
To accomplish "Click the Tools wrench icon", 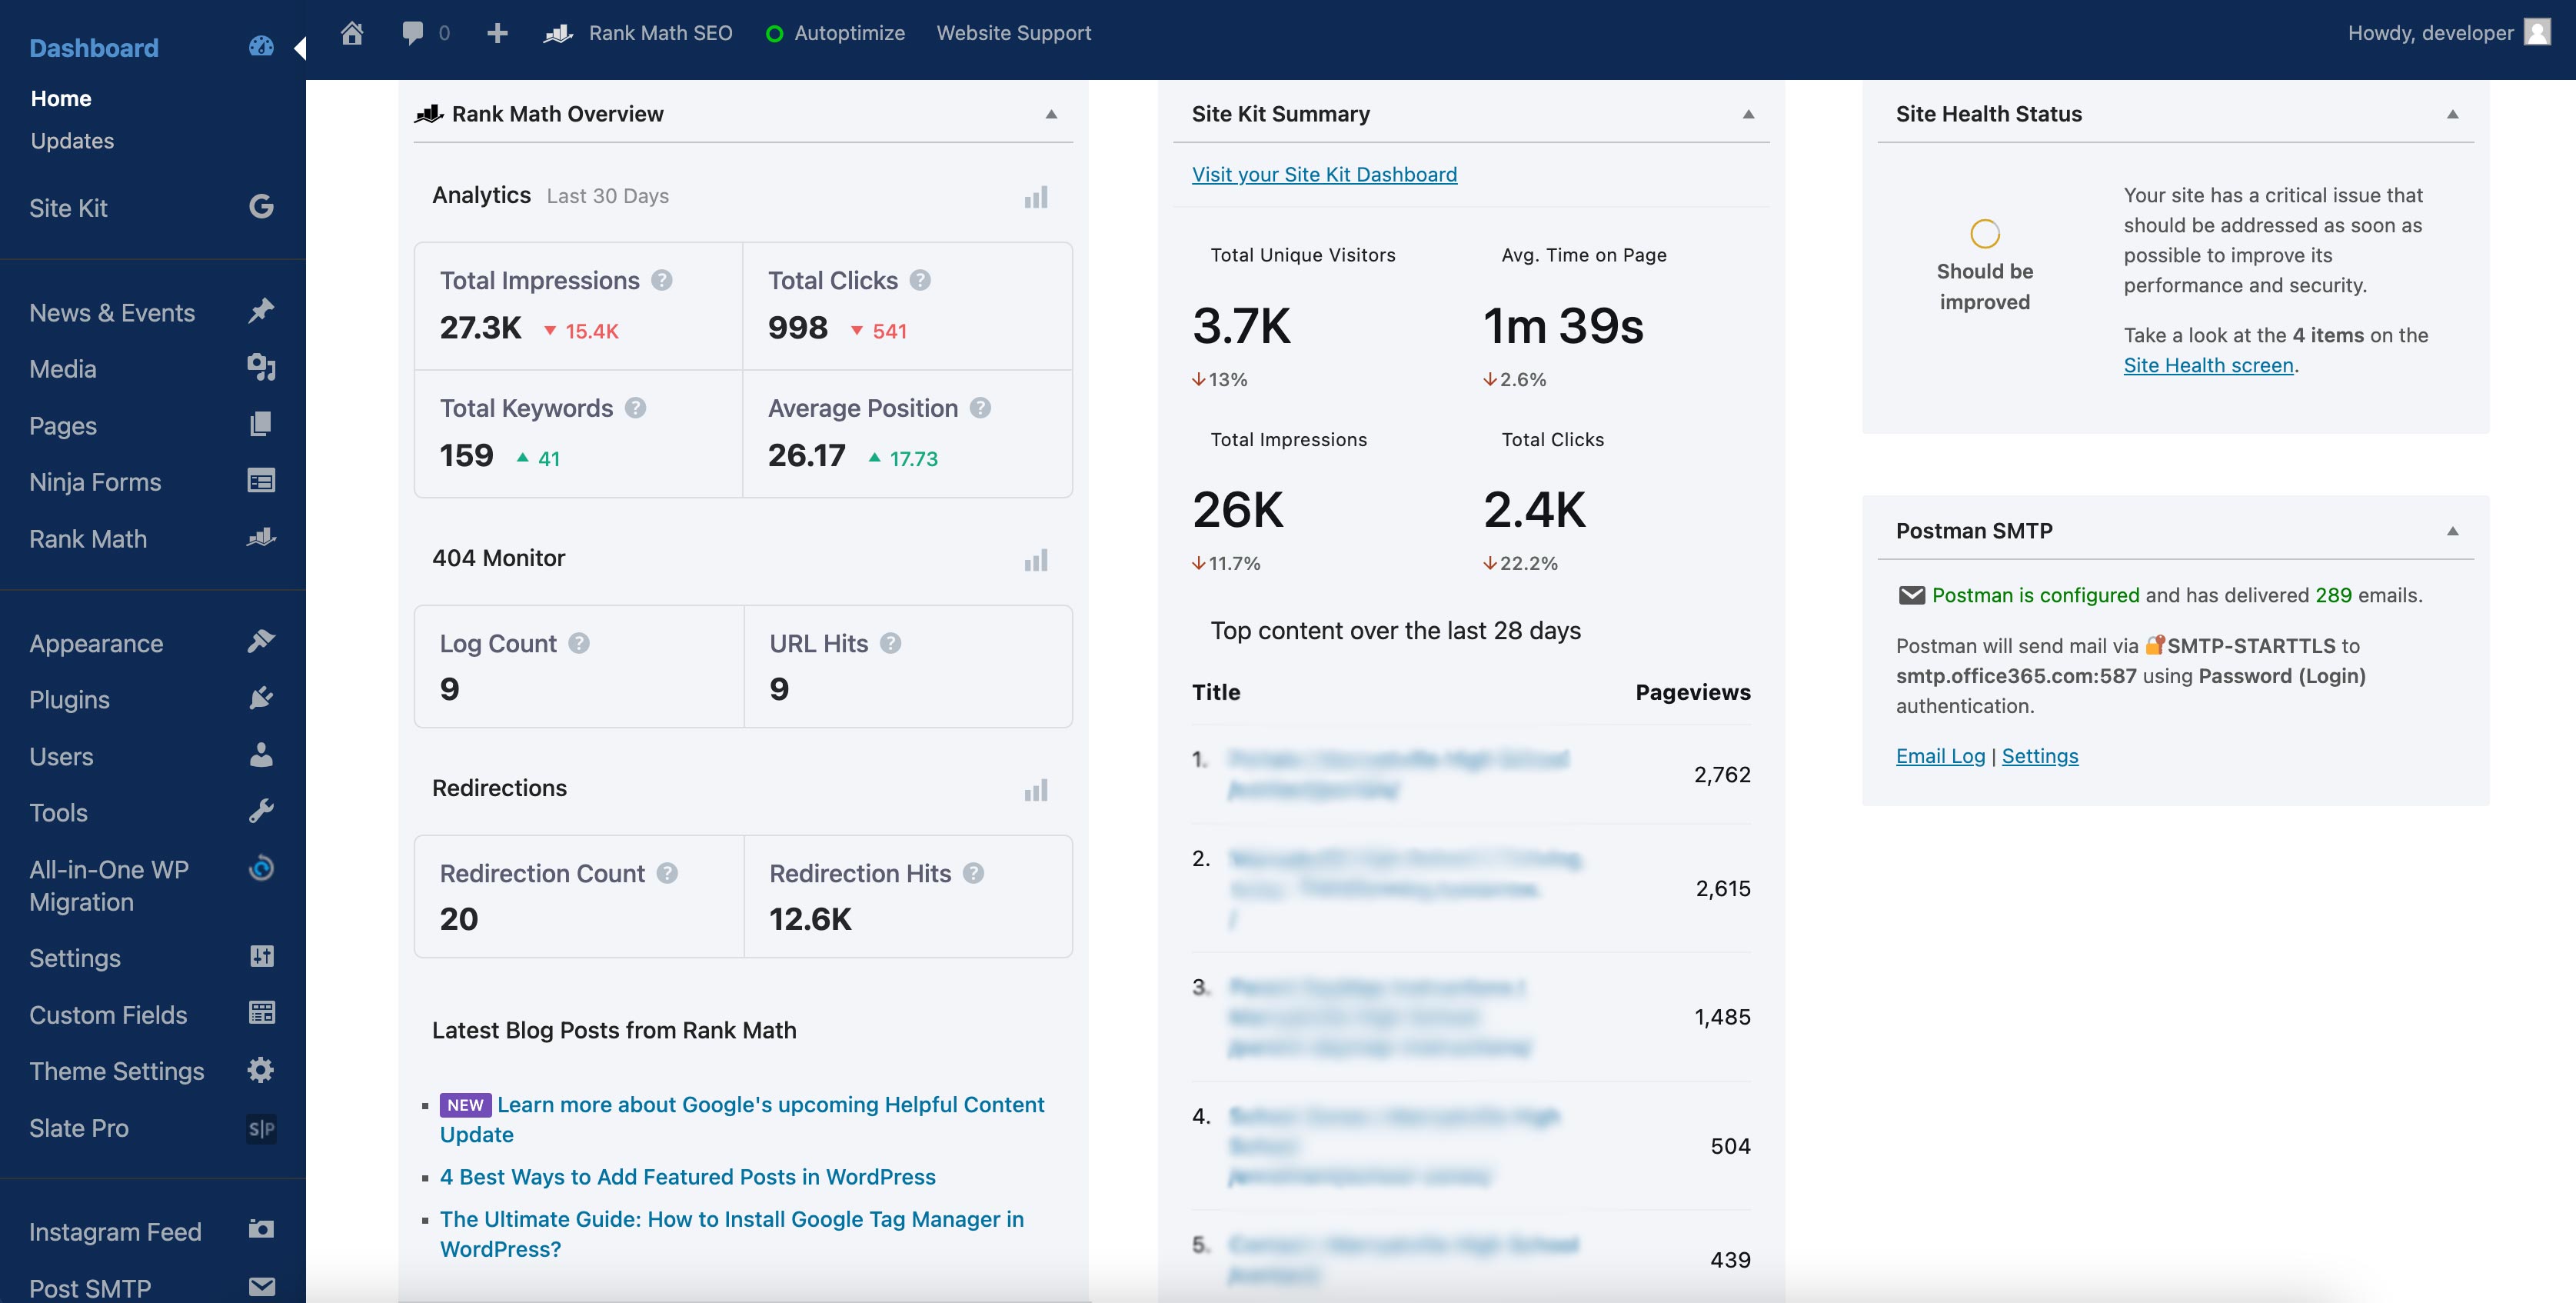I will (261, 811).
